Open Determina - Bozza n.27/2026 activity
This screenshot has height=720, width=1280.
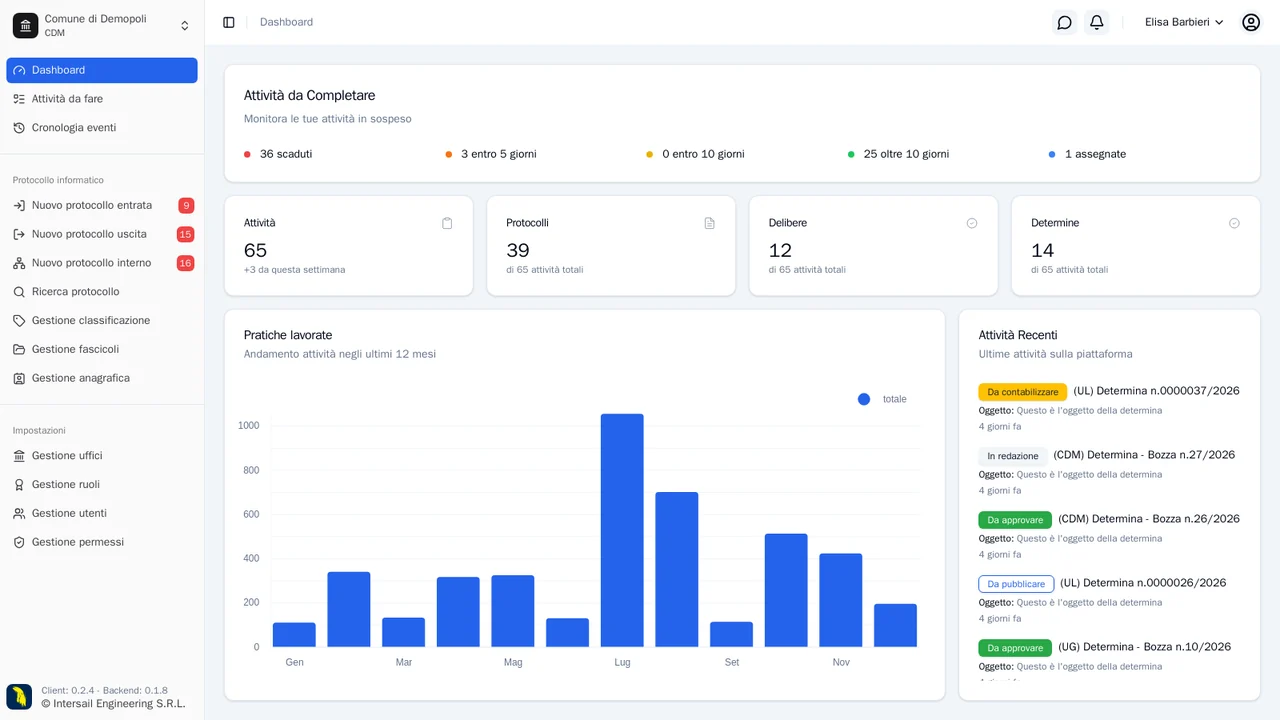pos(1144,455)
